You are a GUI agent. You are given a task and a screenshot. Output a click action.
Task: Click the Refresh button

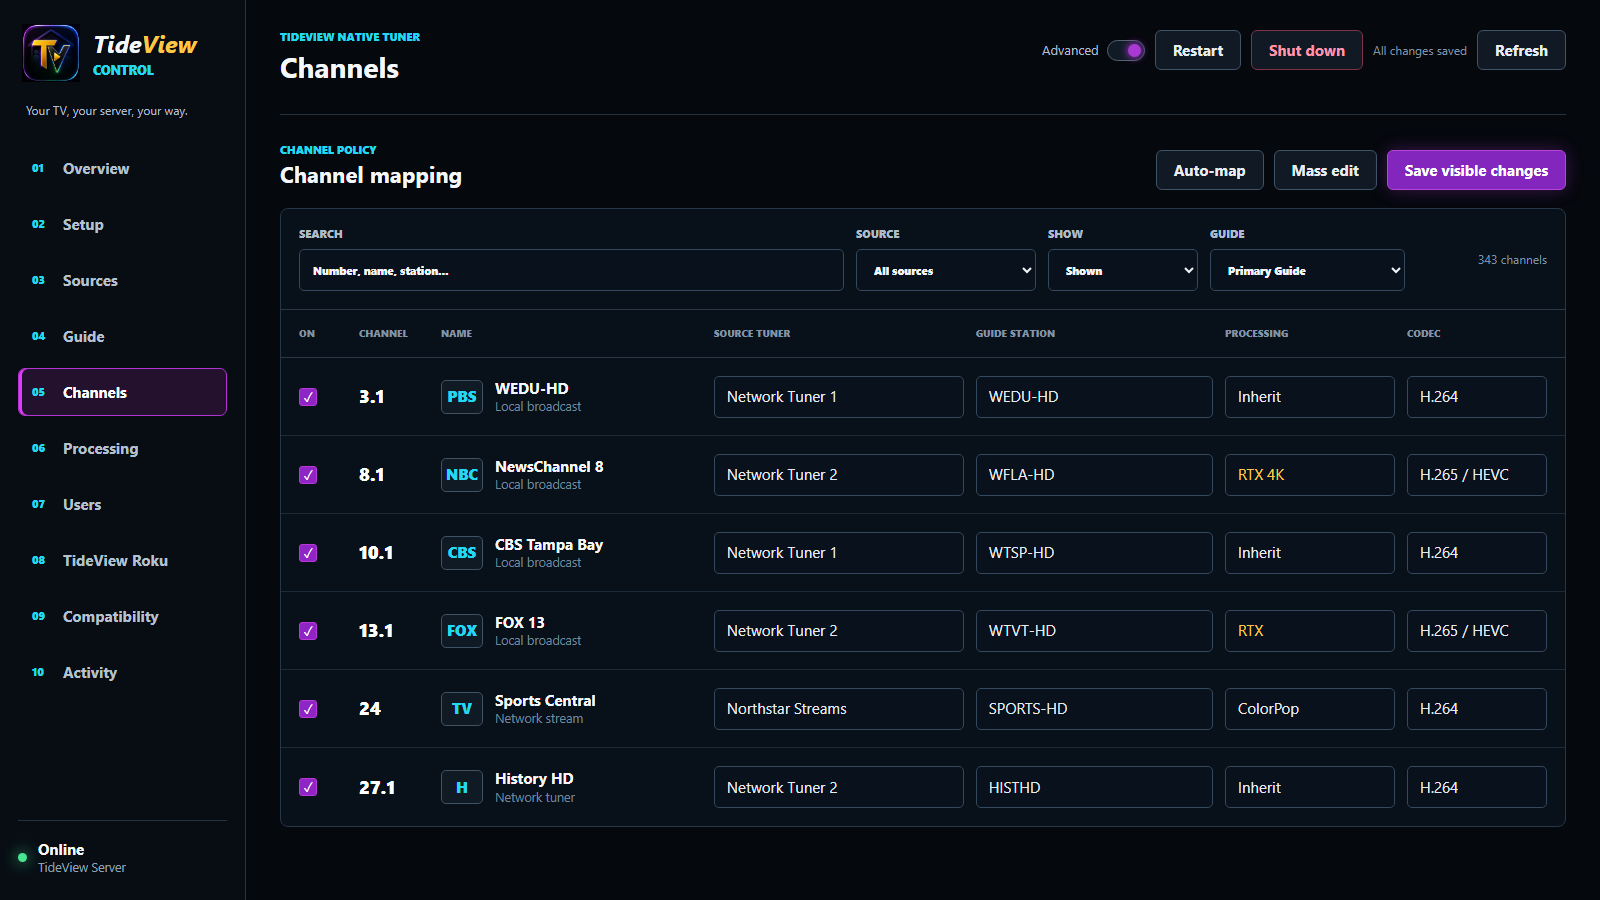click(1521, 50)
